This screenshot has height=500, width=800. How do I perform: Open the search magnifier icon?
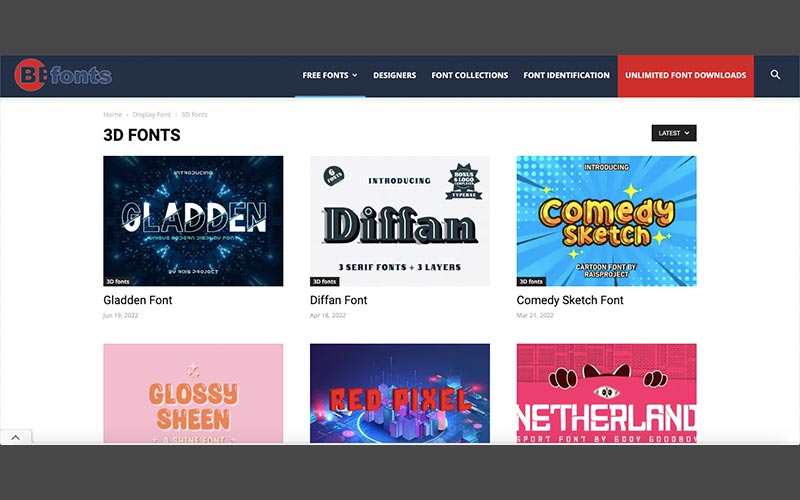775,75
